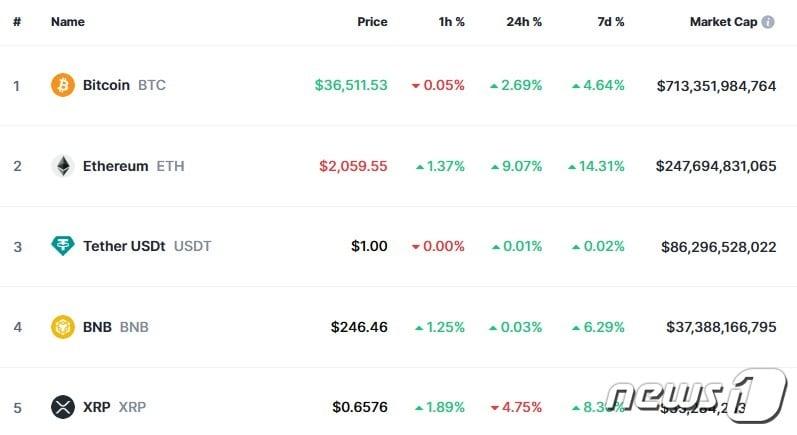Click the Bitcoin logo icon
Screen dimensions: 797x435
pos(63,85)
